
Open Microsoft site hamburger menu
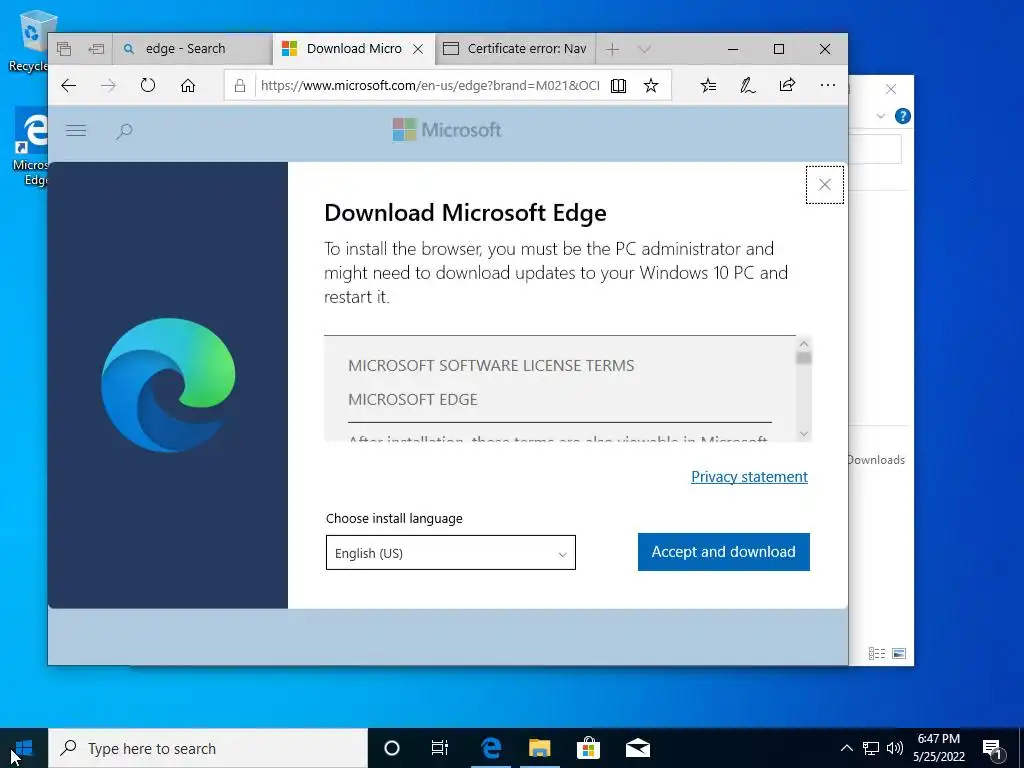pyautogui.click(x=76, y=131)
